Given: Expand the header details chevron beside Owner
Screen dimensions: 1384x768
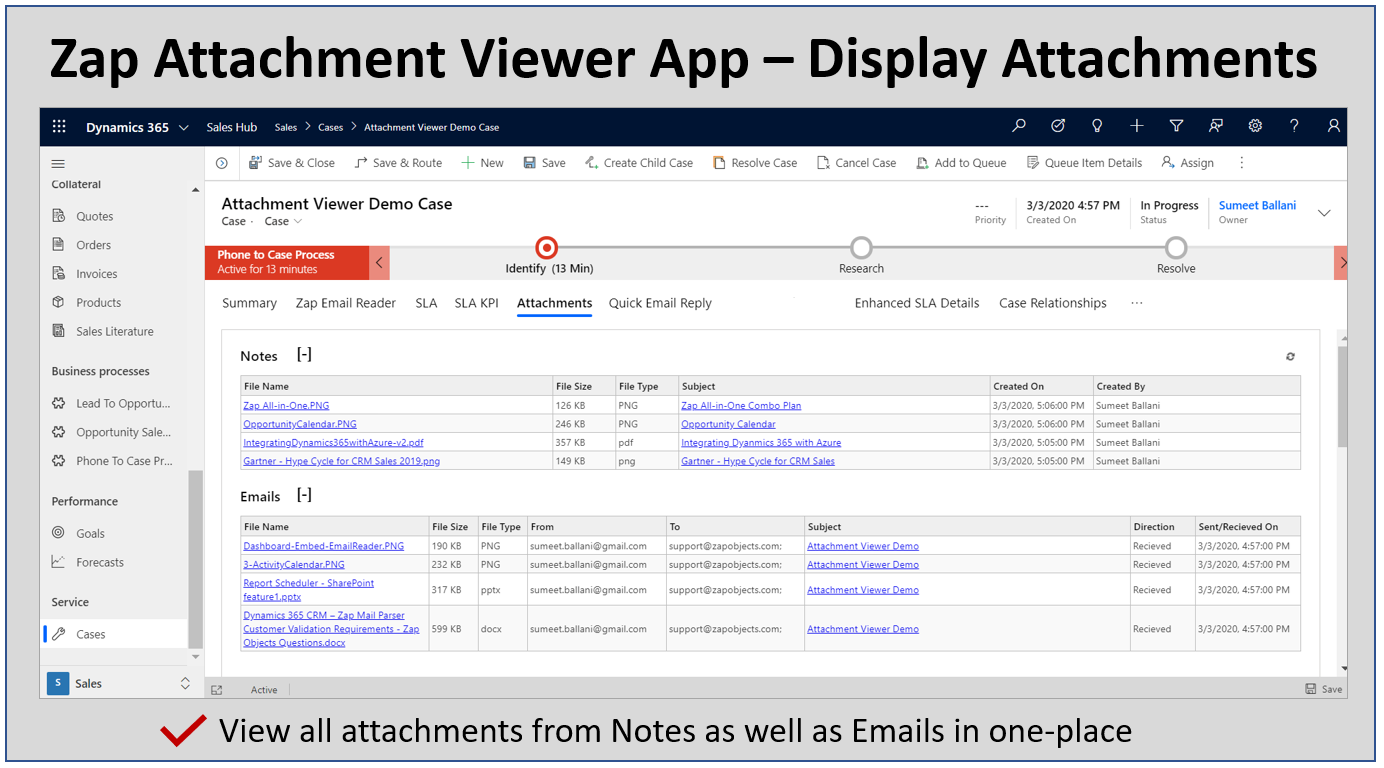Looking at the screenshot, I should click(1324, 213).
